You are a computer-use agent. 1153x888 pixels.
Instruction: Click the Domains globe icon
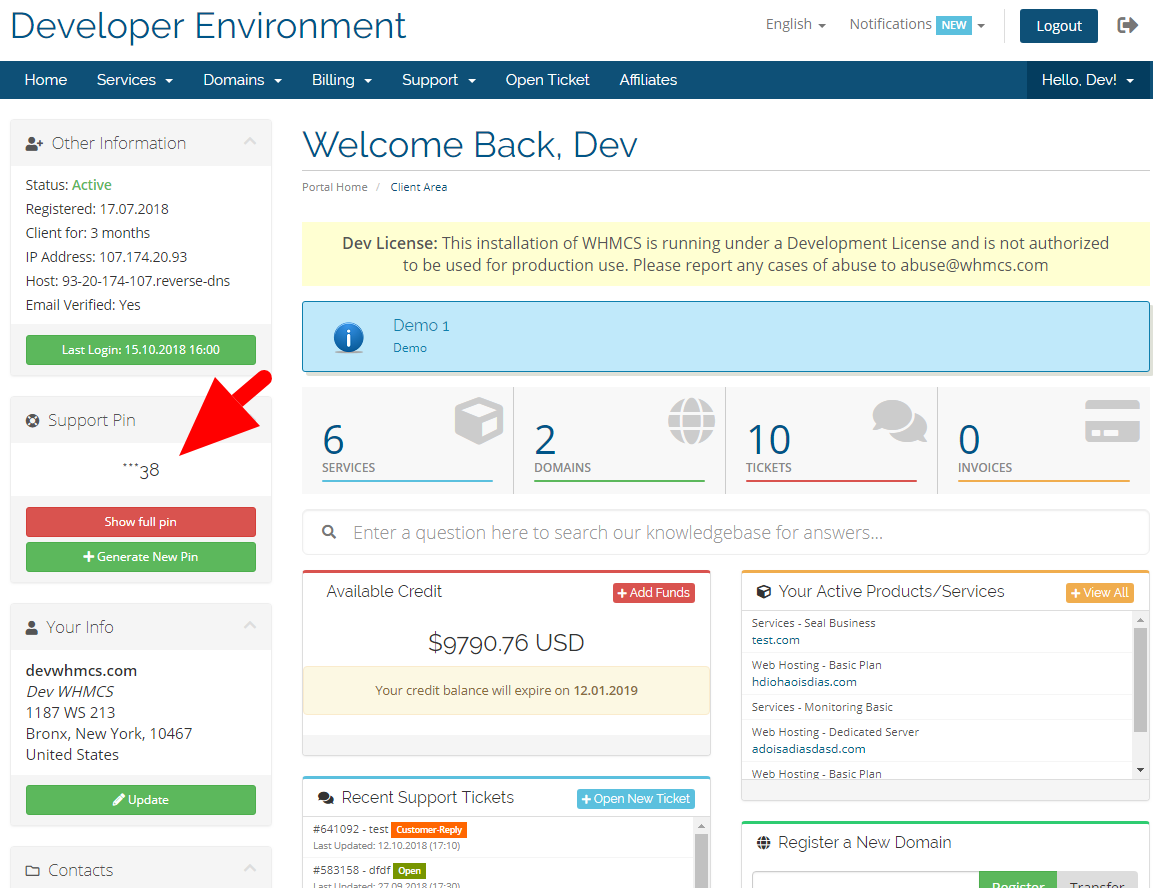pos(691,420)
